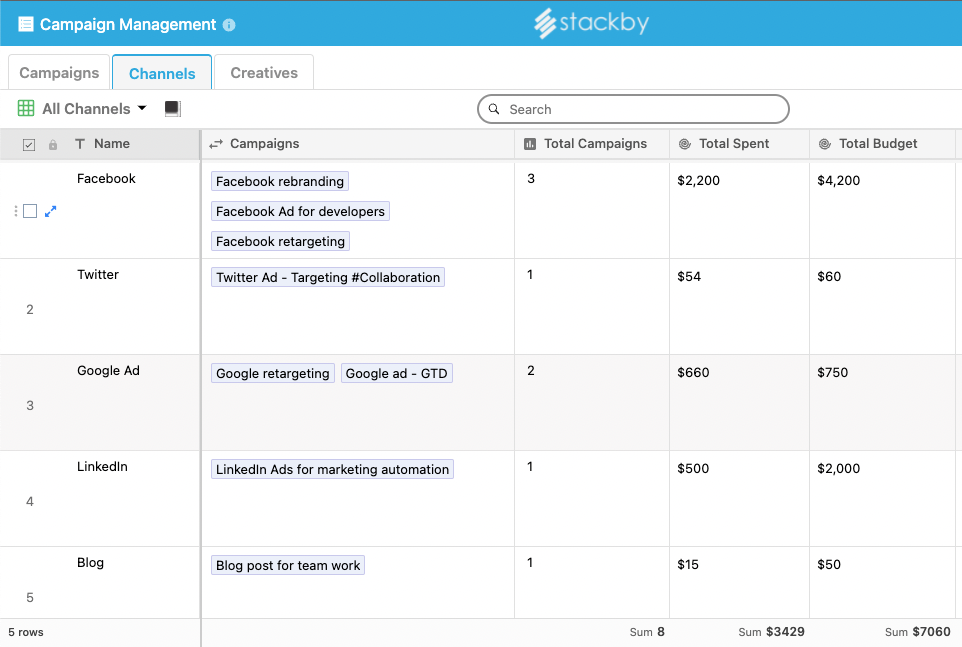This screenshot has width=962, height=647.
Task: Toggle the select-all checkbox in header
Action: click(x=29, y=145)
